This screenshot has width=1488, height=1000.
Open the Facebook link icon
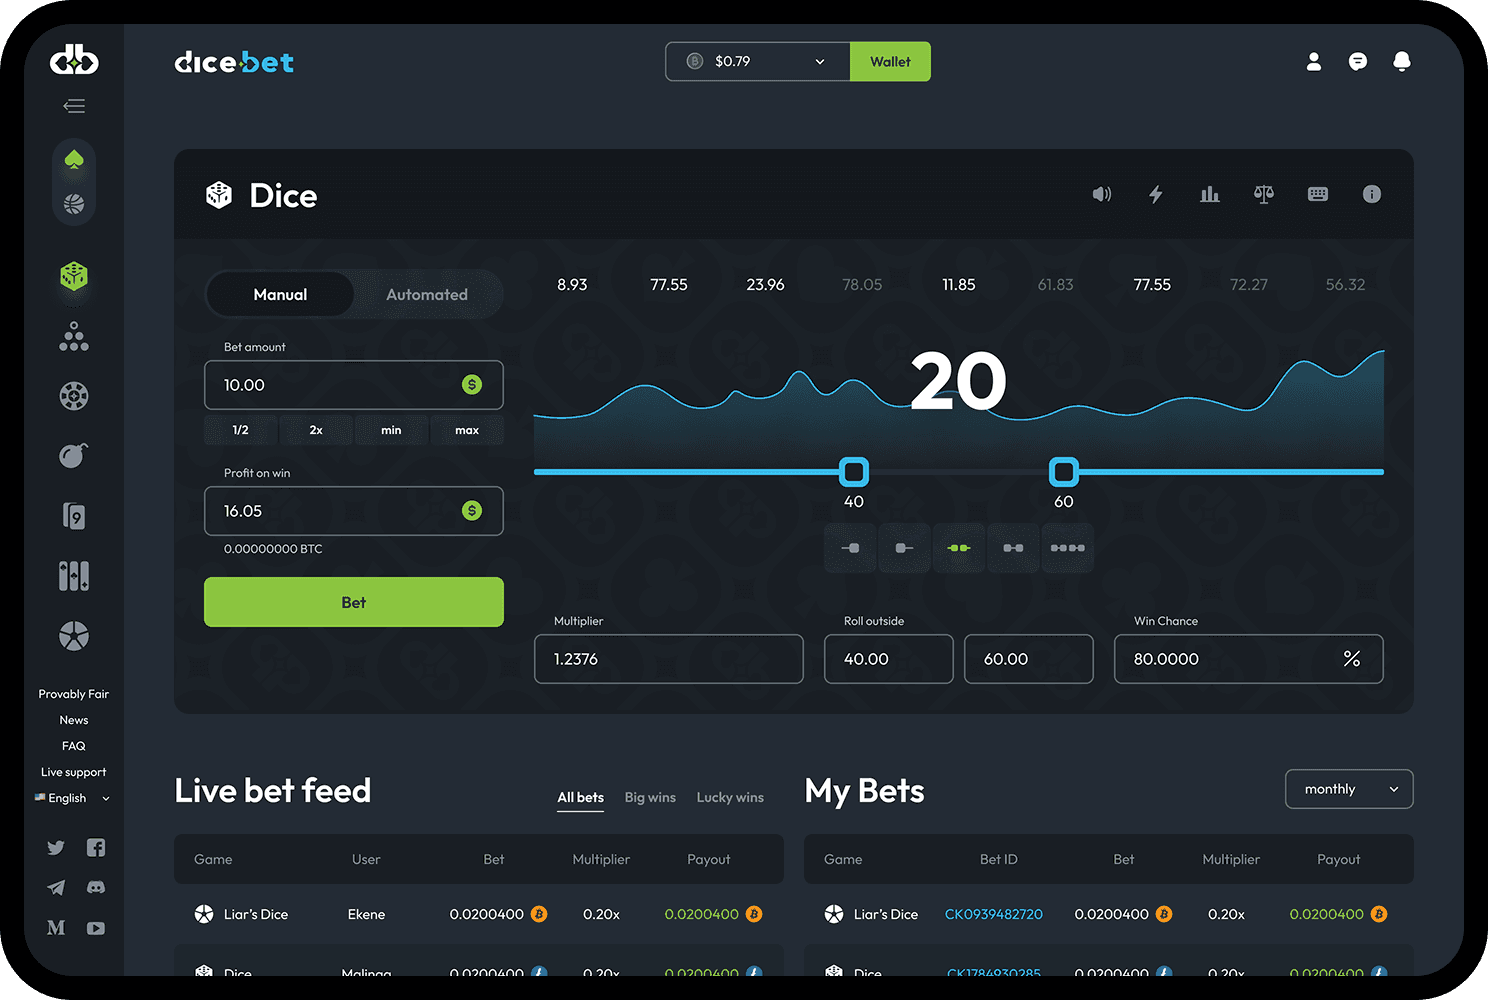[x=96, y=848]
